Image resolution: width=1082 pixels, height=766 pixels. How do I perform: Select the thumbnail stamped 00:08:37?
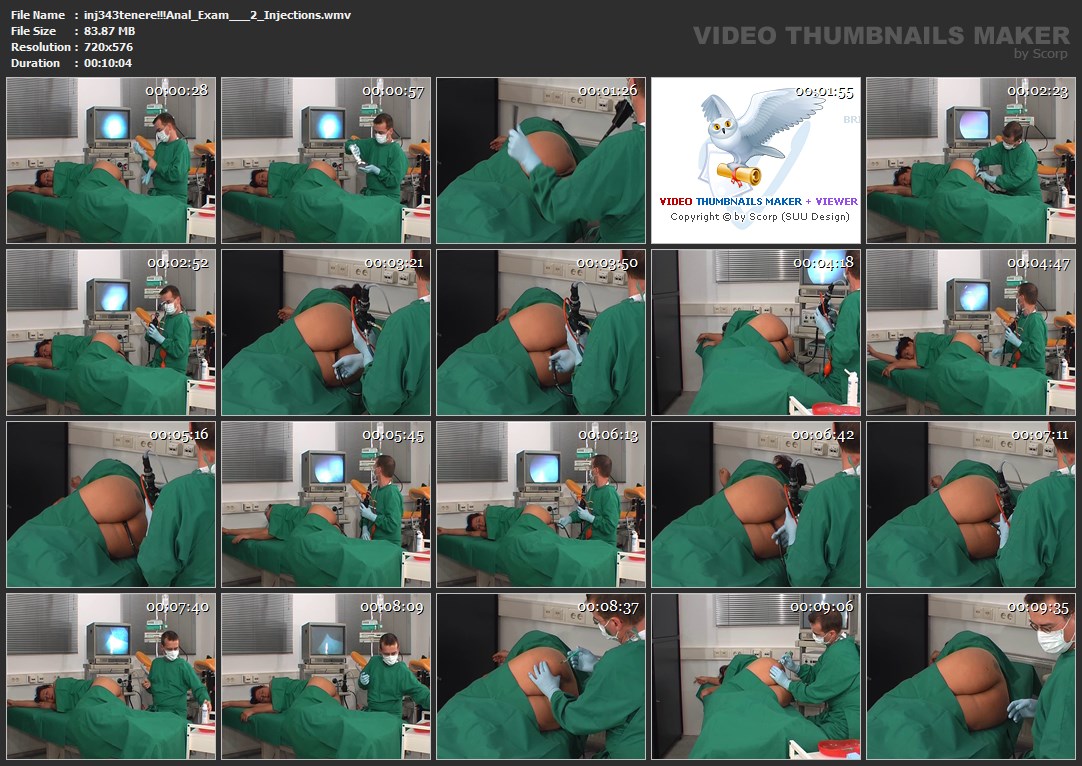(541, 676)
